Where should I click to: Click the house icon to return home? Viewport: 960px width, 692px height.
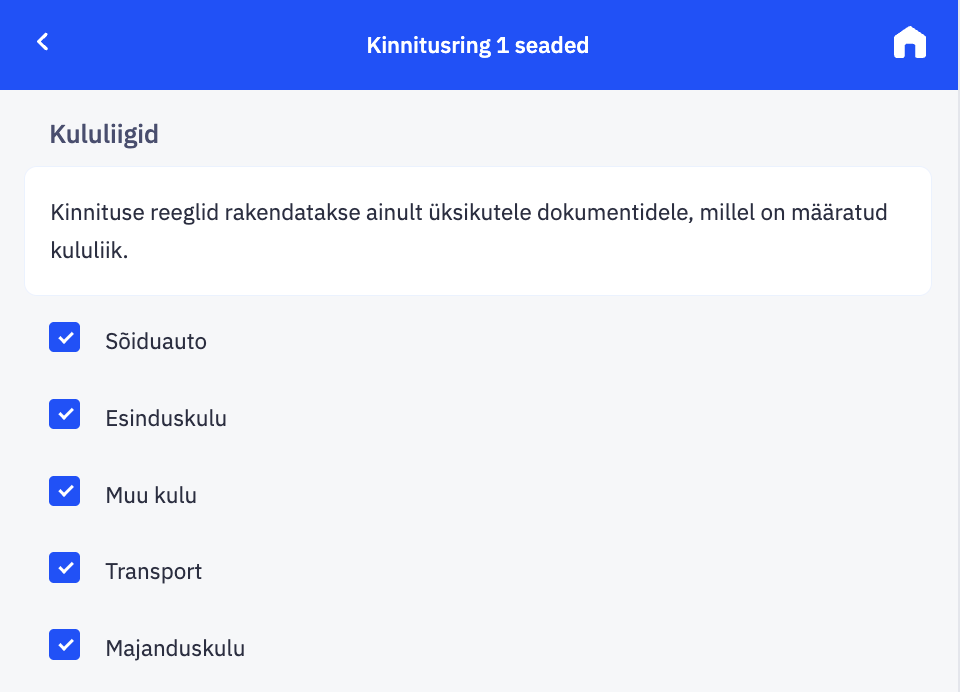point(909,42)
